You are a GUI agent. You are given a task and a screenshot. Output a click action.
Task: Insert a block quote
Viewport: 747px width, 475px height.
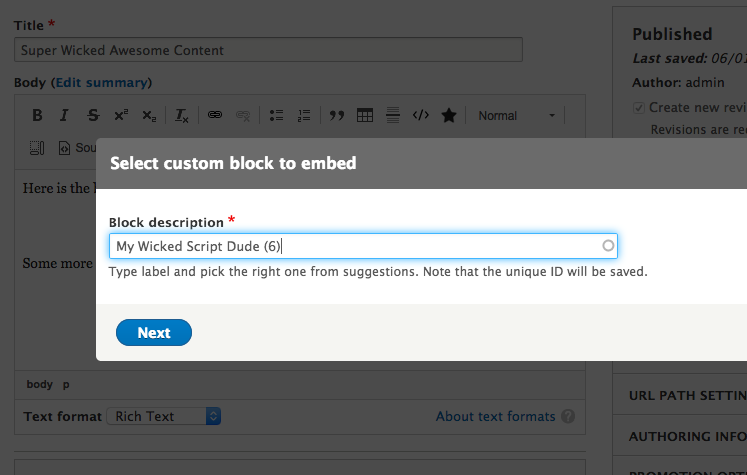coord(337,115)
